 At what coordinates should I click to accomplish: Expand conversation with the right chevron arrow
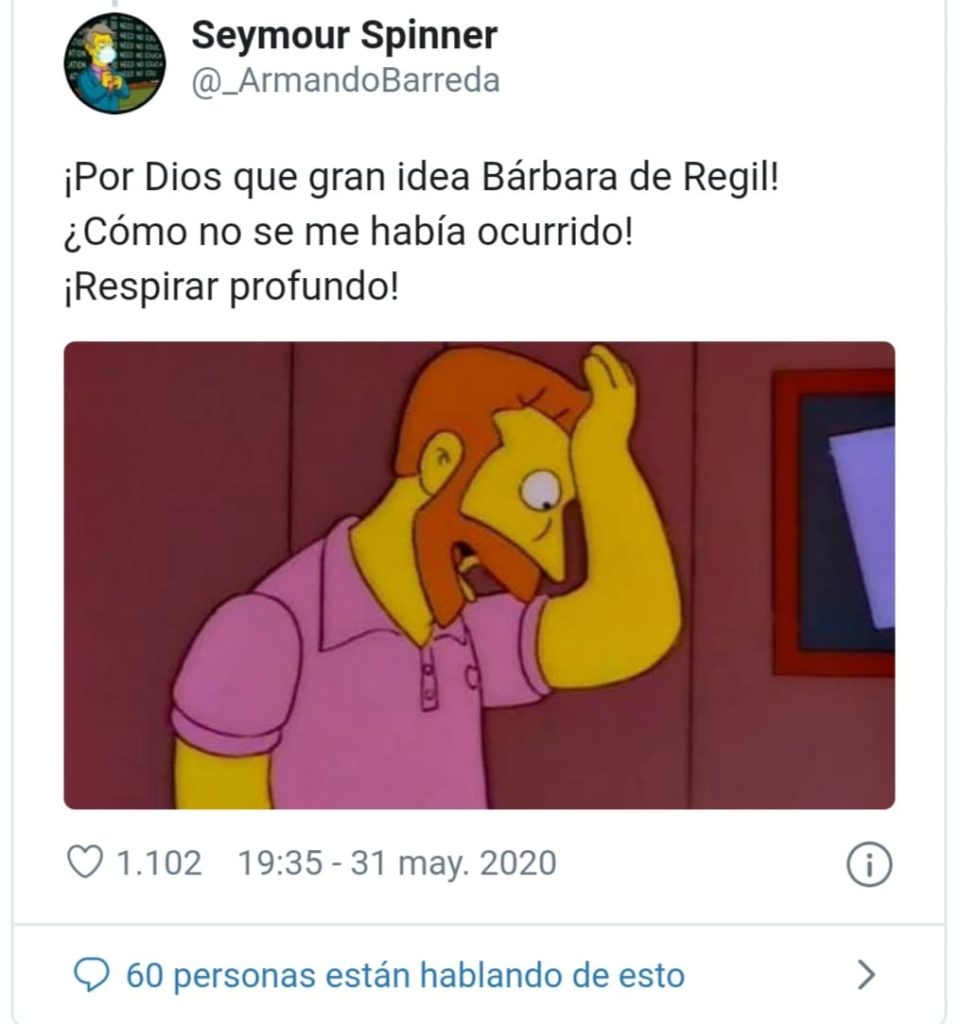pyautogui.click(x=866, y=976)
